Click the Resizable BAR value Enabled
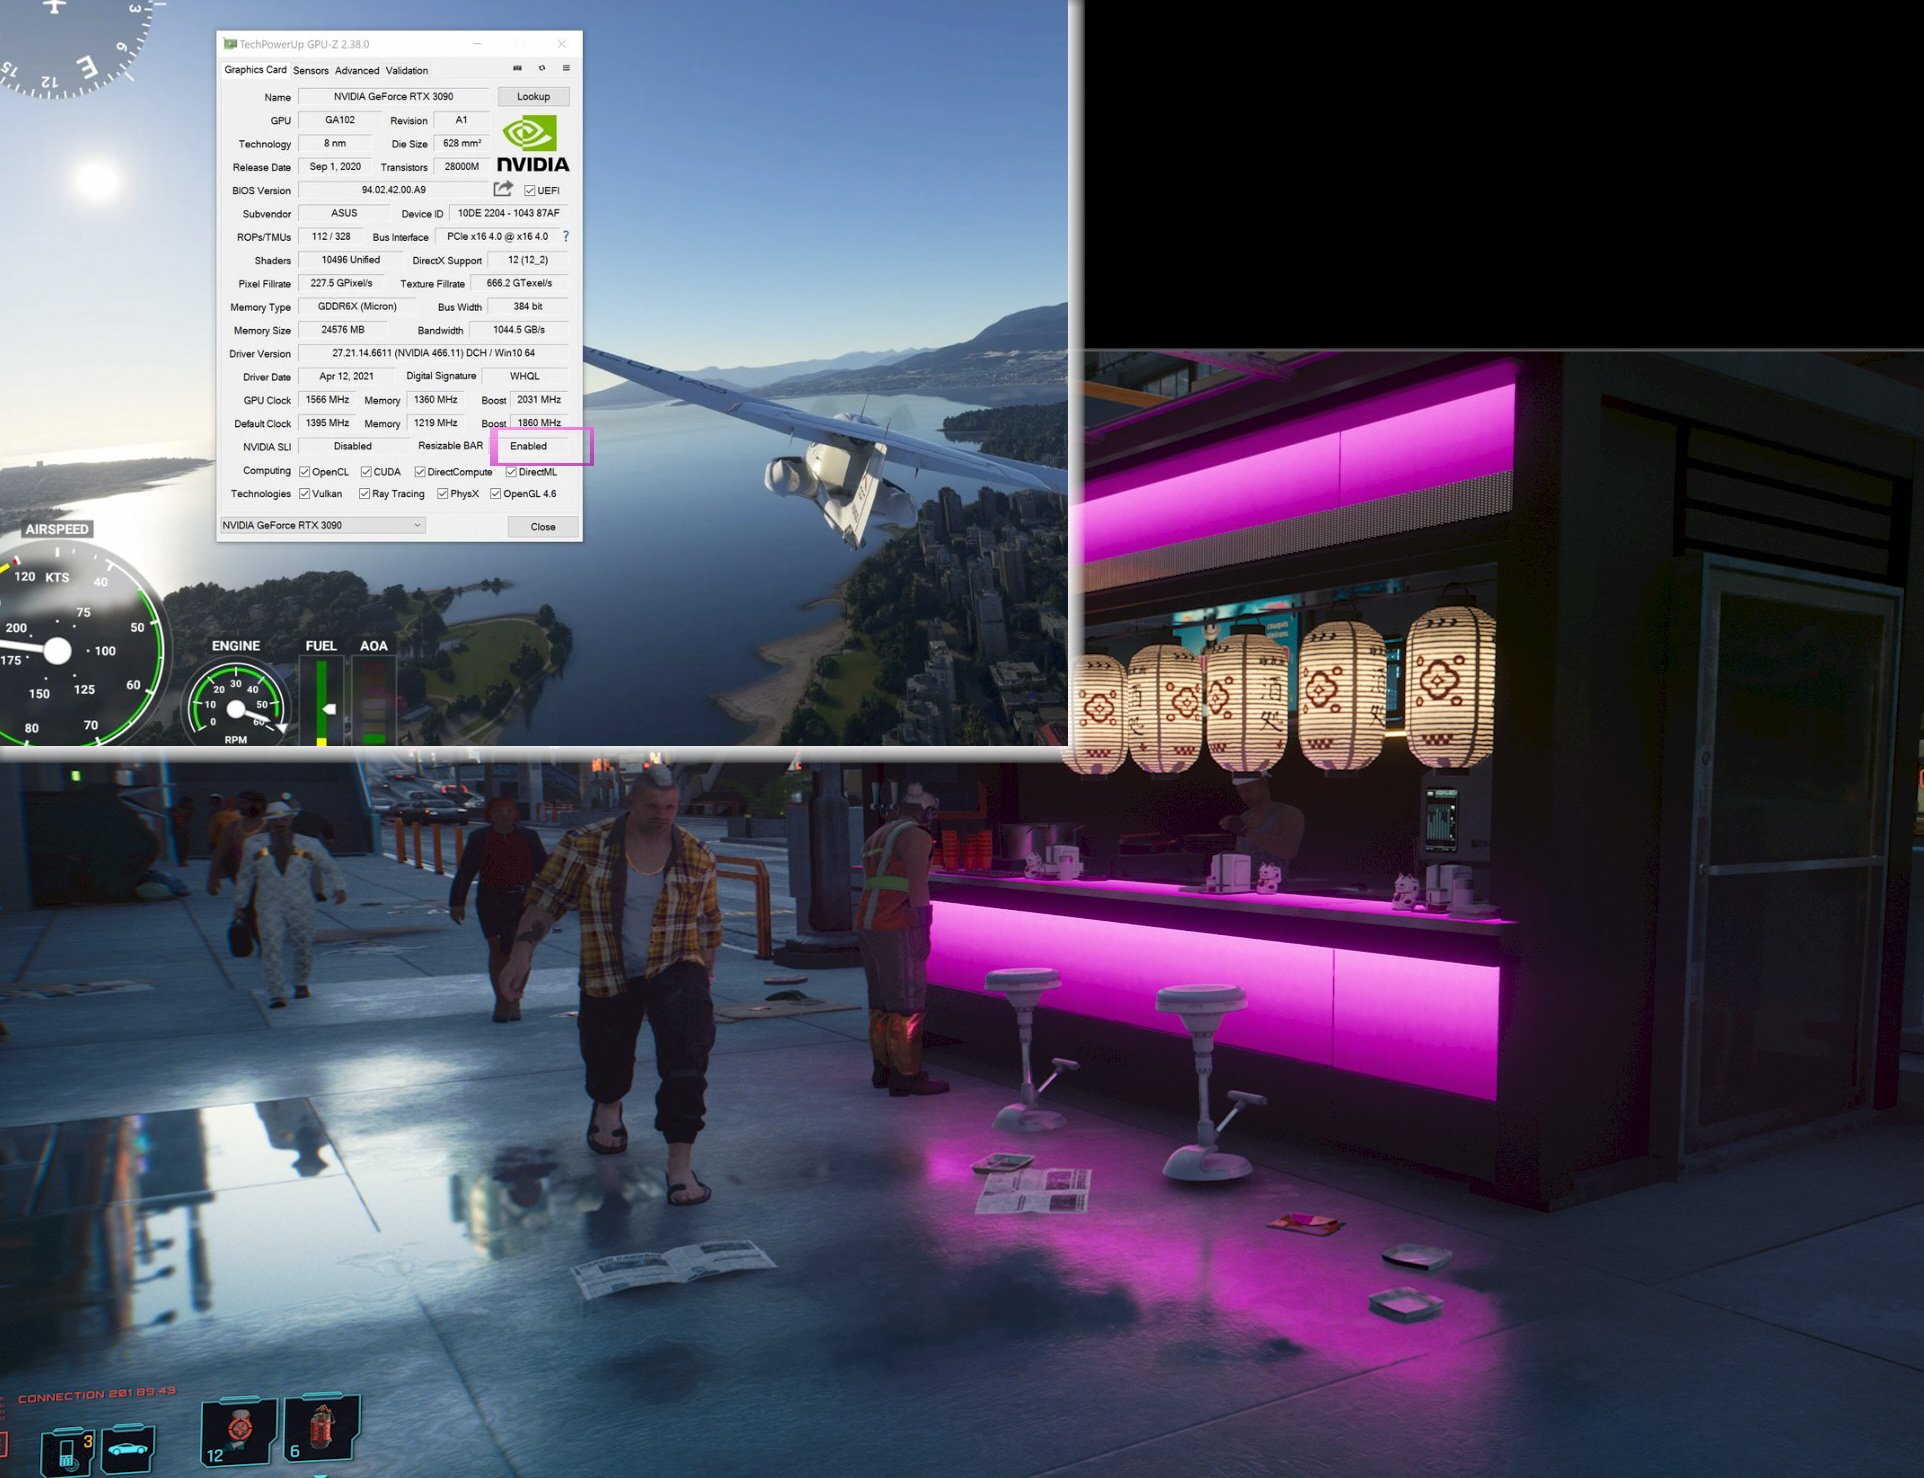This screenshot has width=1924, height=1478. tap(528, 447)
